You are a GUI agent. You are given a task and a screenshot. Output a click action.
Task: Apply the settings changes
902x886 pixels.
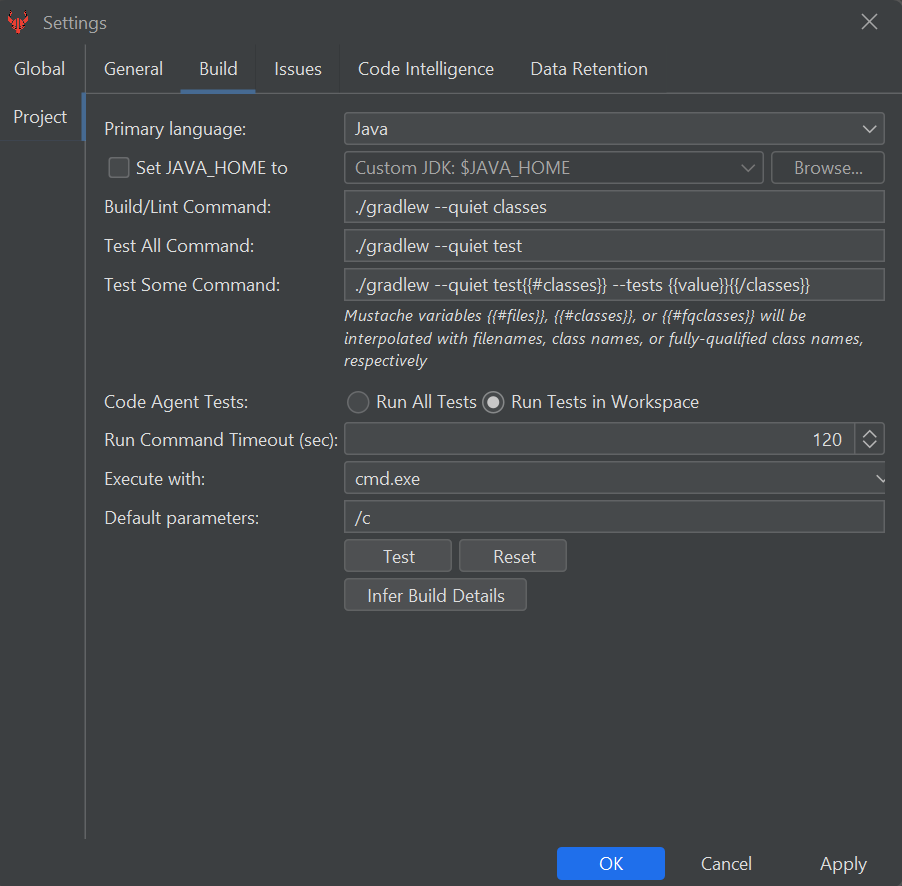(843, 864)
